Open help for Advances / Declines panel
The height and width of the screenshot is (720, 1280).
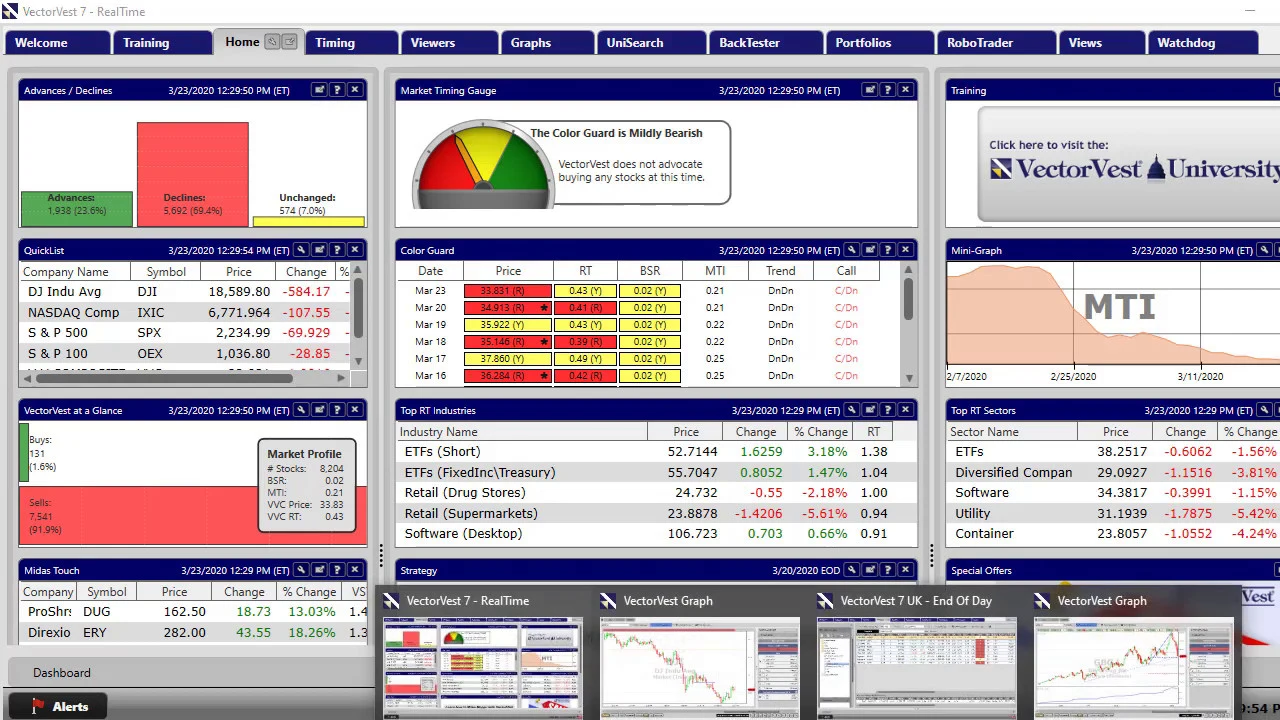point(337,90)
